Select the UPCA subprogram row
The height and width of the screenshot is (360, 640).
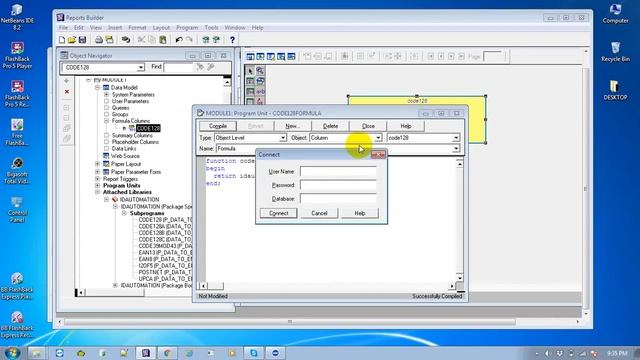click(x=164, y=278)
